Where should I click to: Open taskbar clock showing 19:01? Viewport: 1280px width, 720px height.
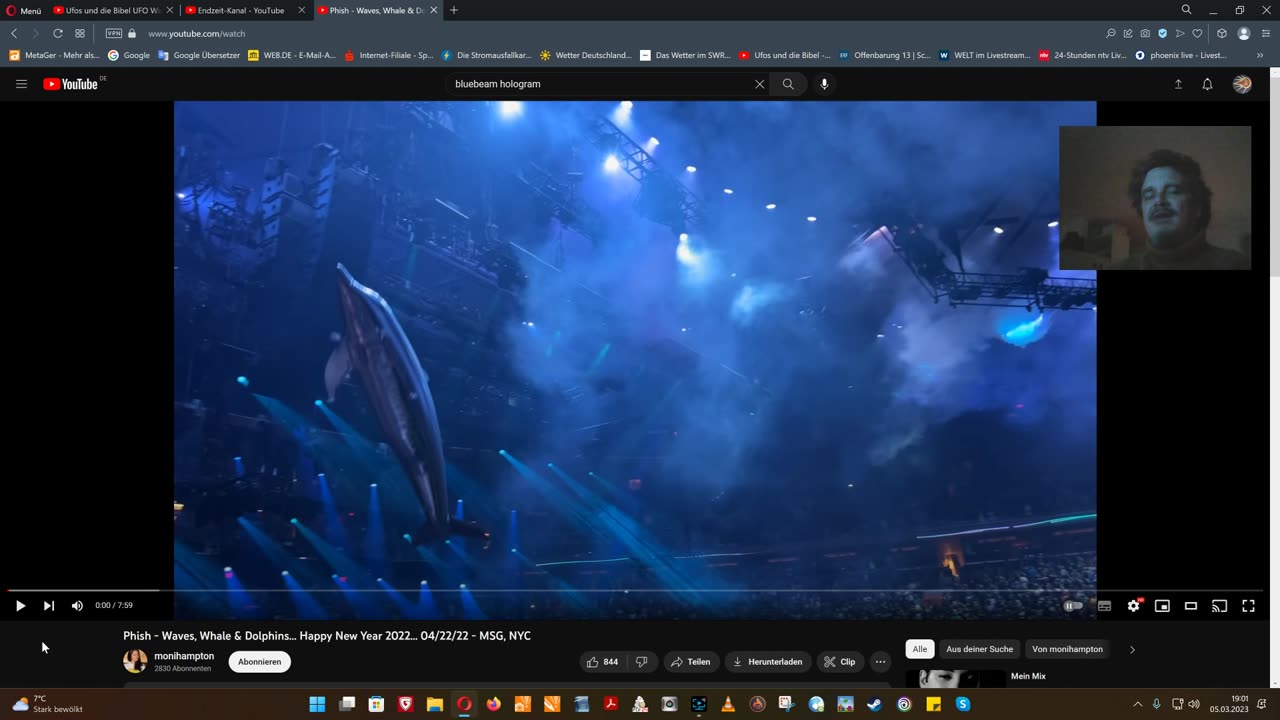[x=1228, y=704]
